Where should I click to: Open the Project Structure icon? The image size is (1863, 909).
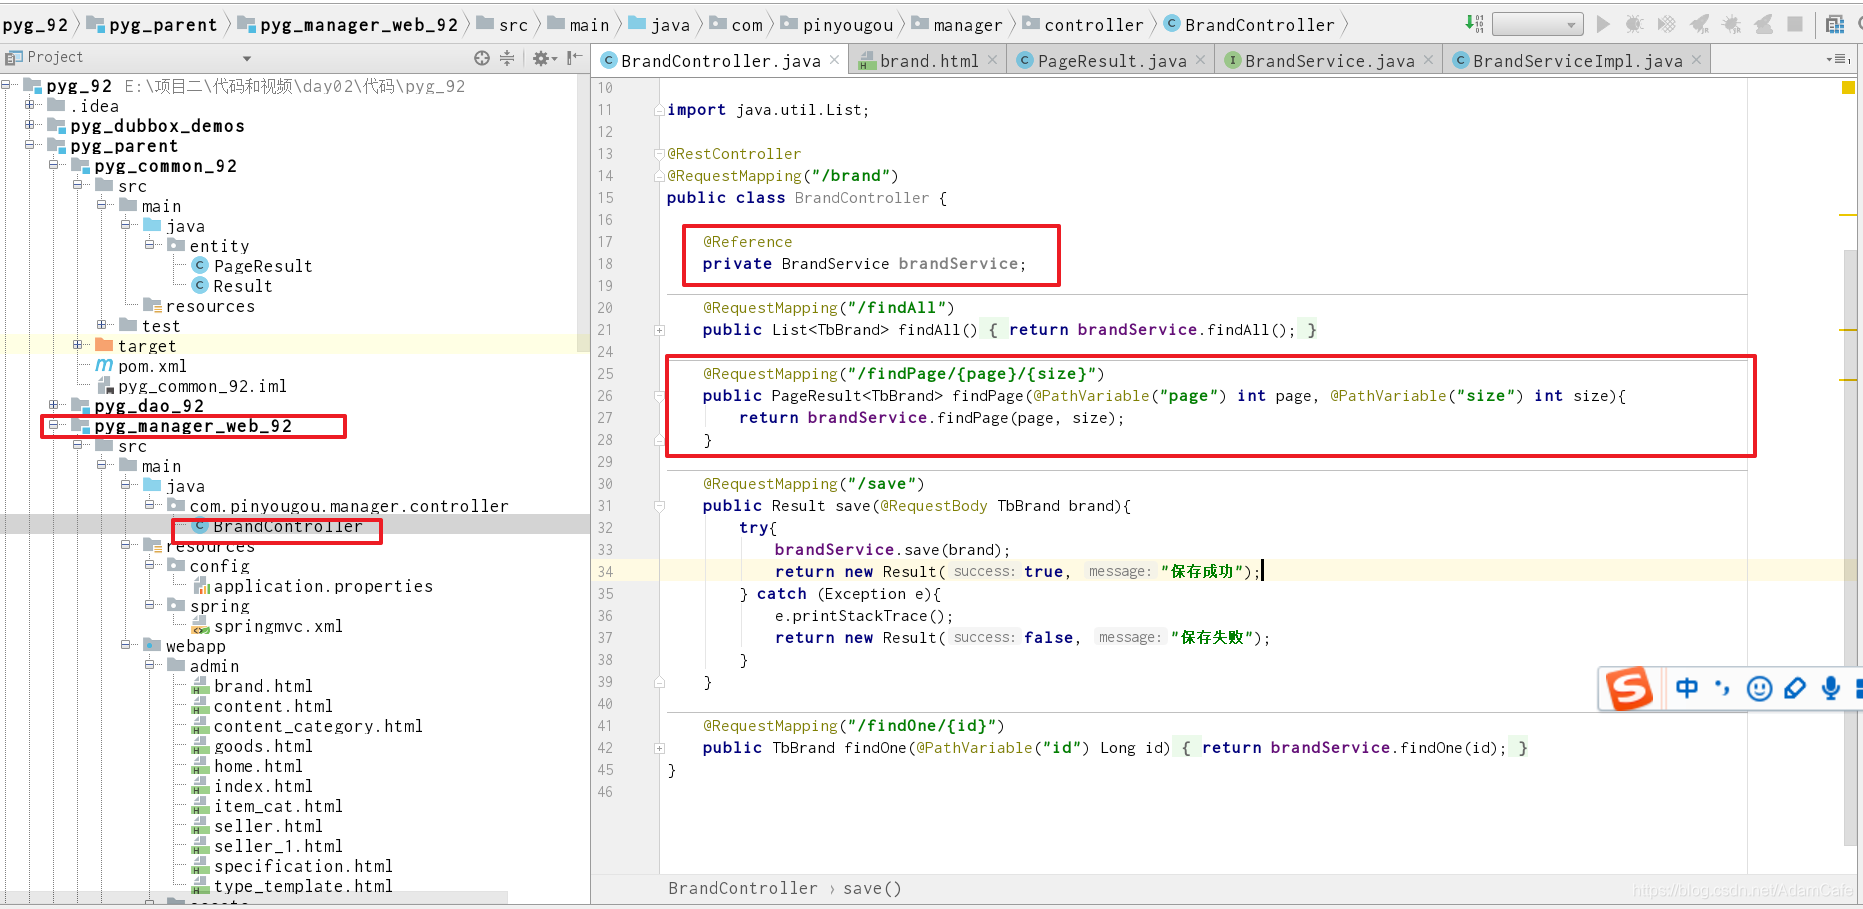click(x=1835, y=24)
